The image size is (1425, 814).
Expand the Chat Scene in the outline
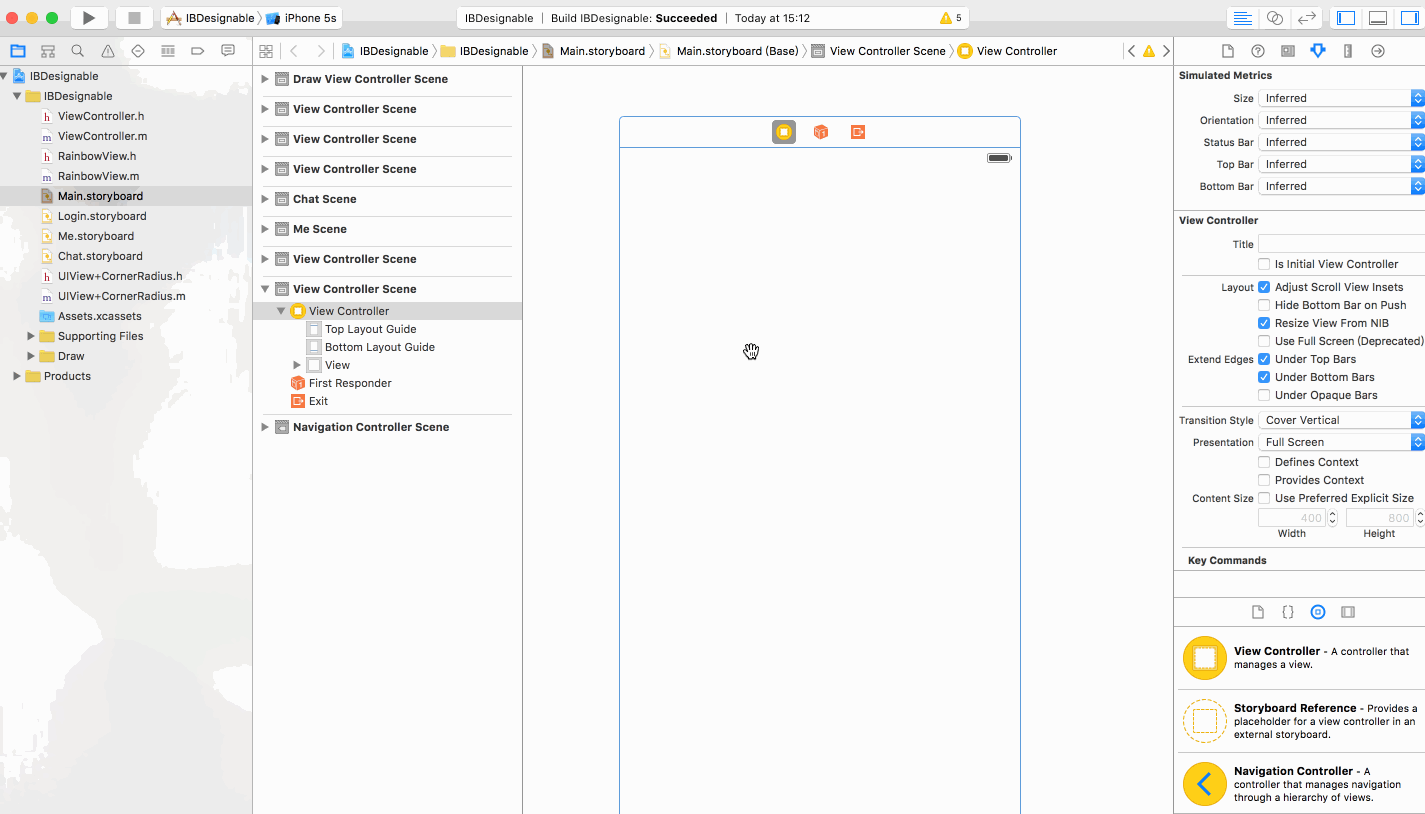[x=265, y=200]
